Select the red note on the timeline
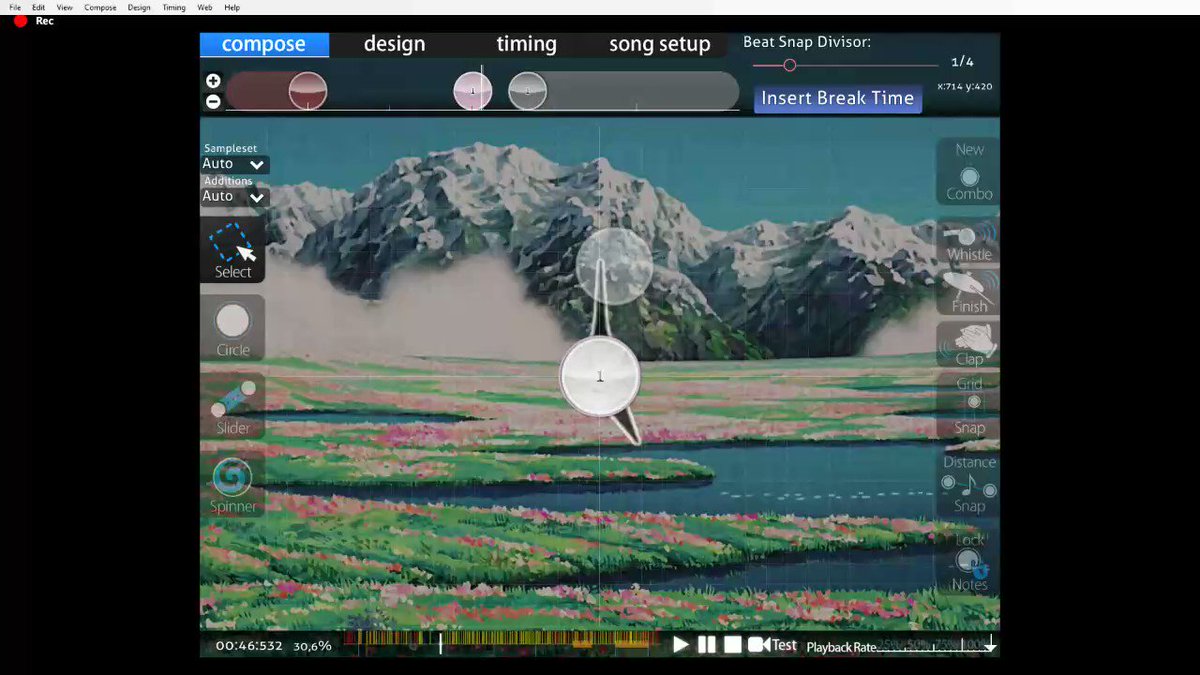Image resolution: width=1200 pixels, height=675 pixels. pos(308,91)
